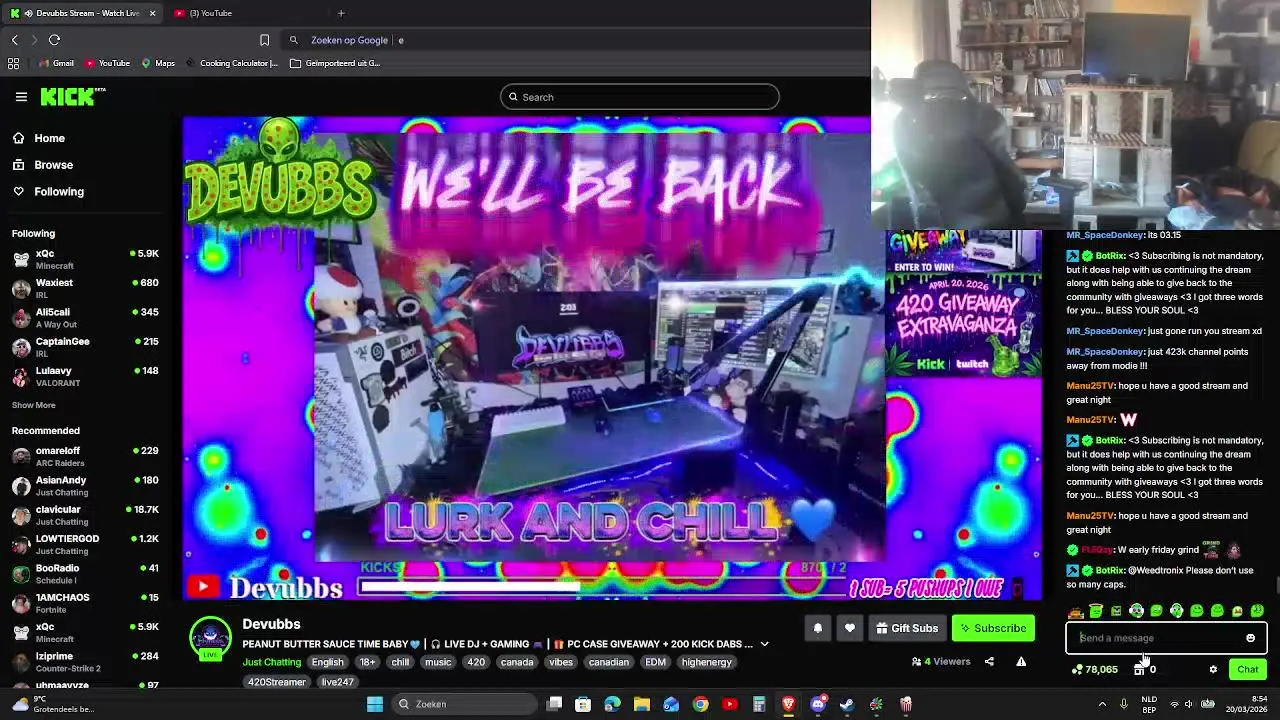Click the Gift Subs button
Screen dimensions: 1280x720
pos(907,628)
